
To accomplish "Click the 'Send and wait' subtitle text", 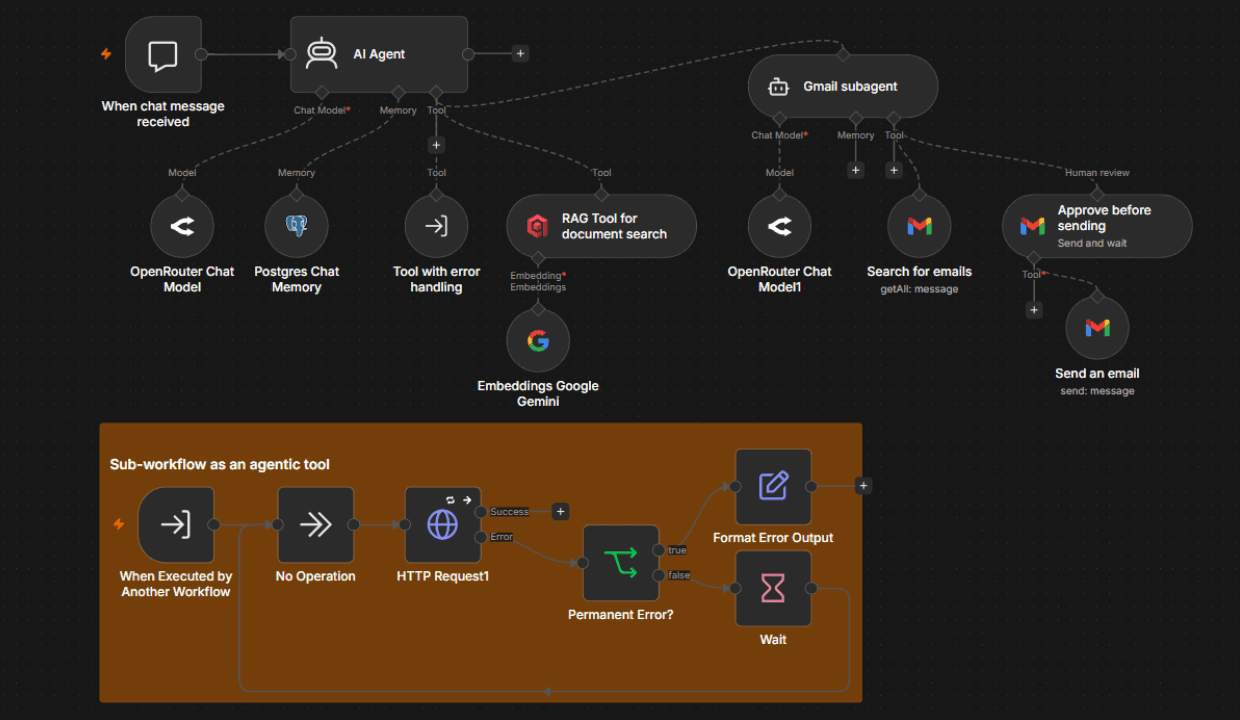I will [x=1092, y=243].
